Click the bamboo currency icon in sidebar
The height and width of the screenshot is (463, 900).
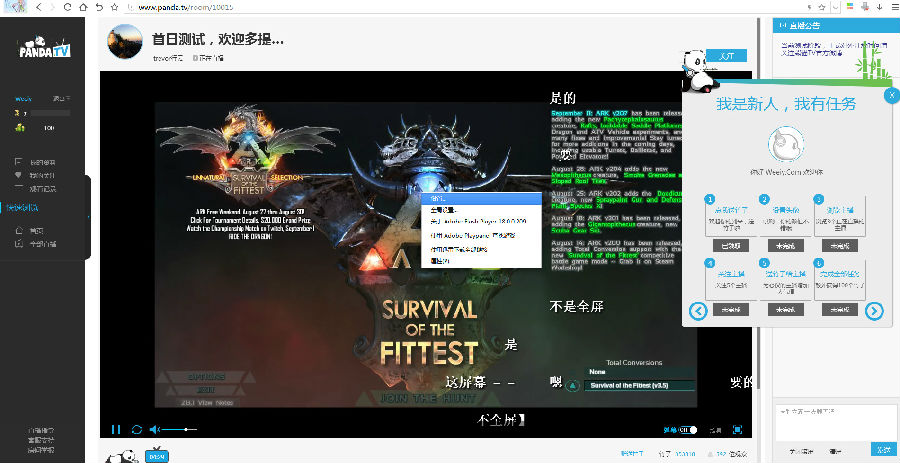[20, 127]
